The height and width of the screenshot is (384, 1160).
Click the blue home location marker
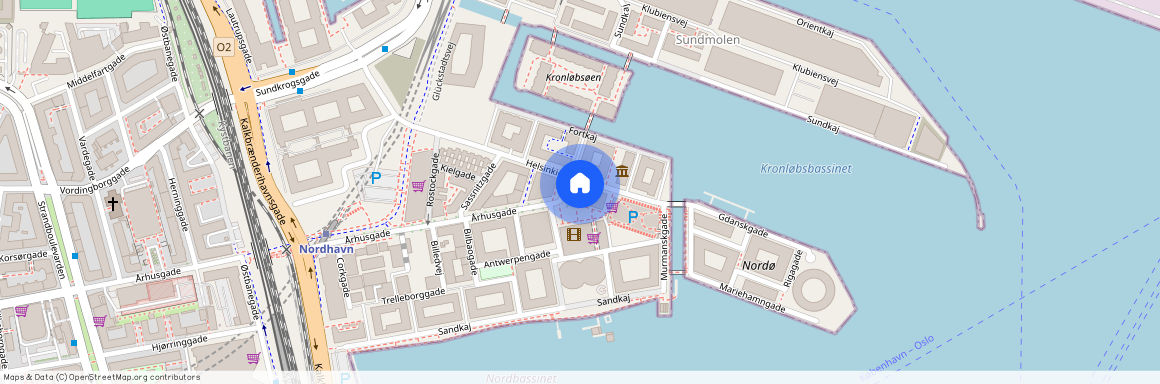point(579,184)
